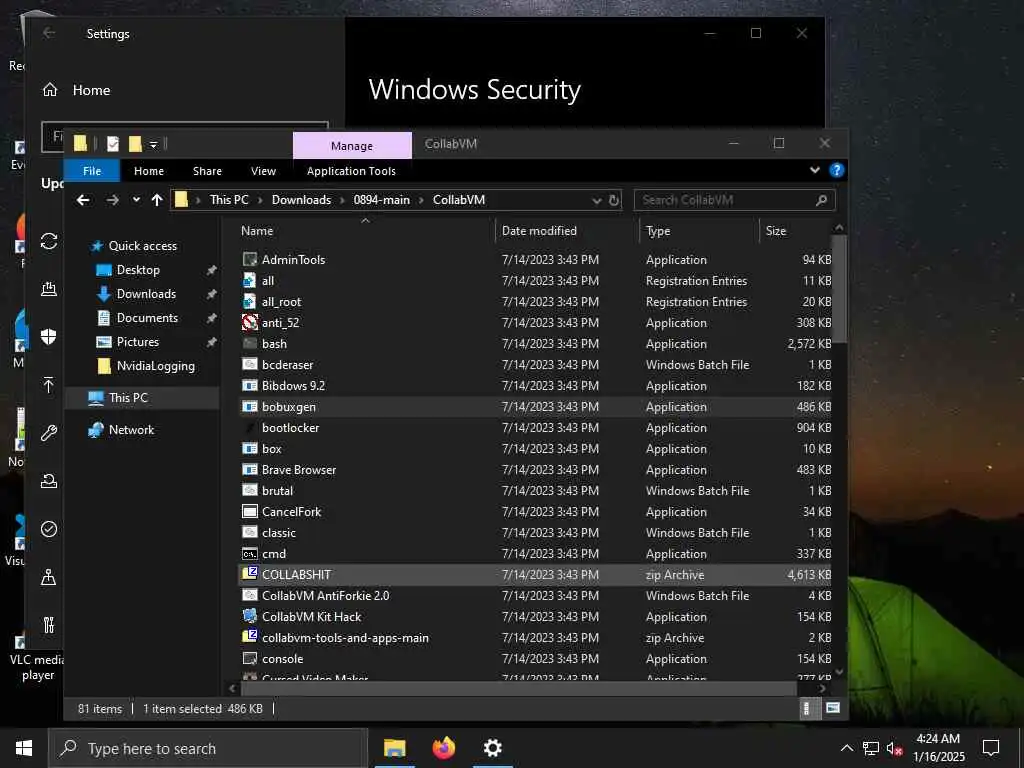Select the CollabVM Kit Hack icon
Image resolution: width=1024 pixels, height=768 pixels.
(x=249, y=616)
